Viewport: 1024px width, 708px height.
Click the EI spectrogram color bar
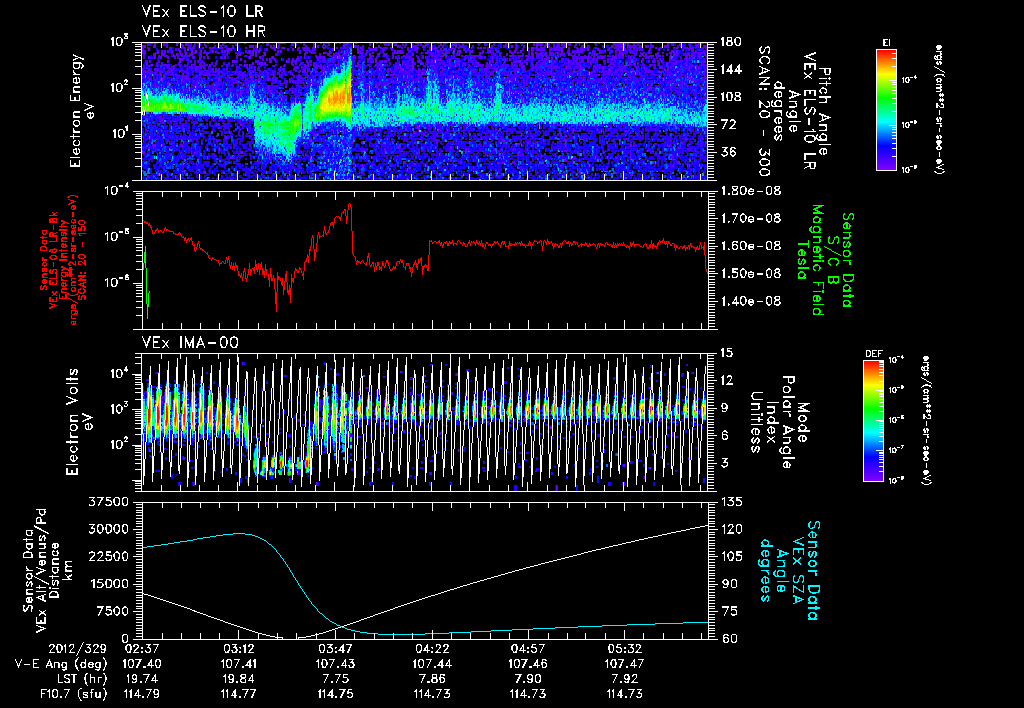pyautogui.click(x=886, y=109)
